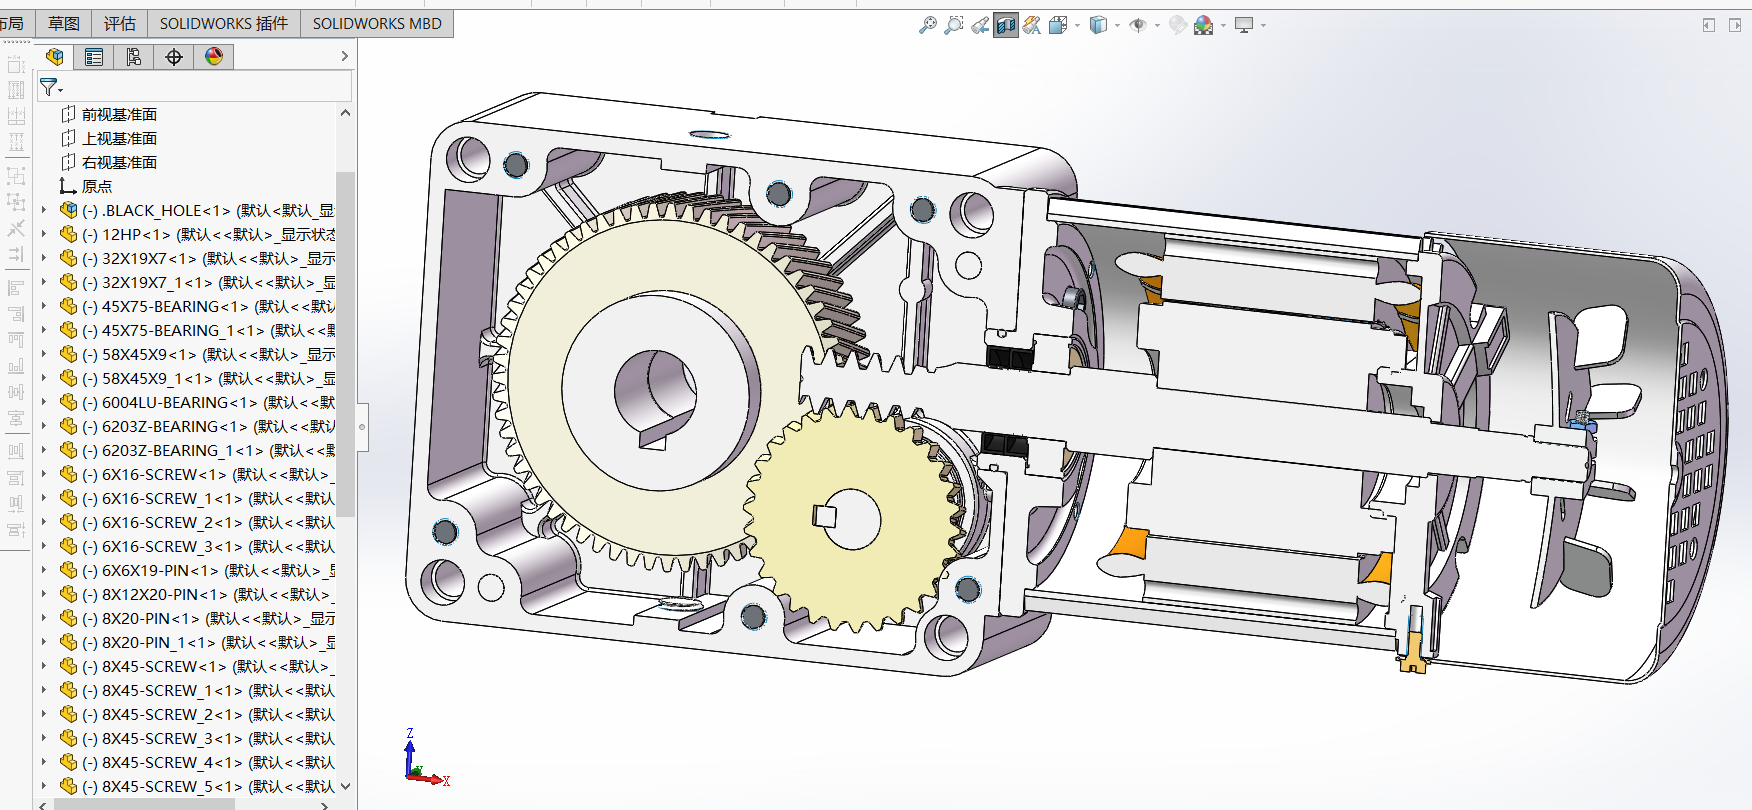Select the 8X45-SCREW_3<1> row text

(208, 739)
